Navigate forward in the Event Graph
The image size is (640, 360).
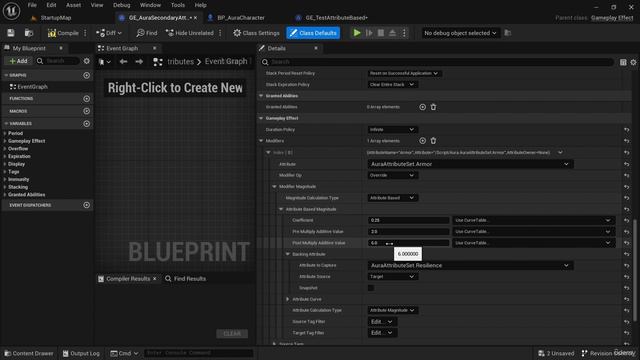point(139,62)
